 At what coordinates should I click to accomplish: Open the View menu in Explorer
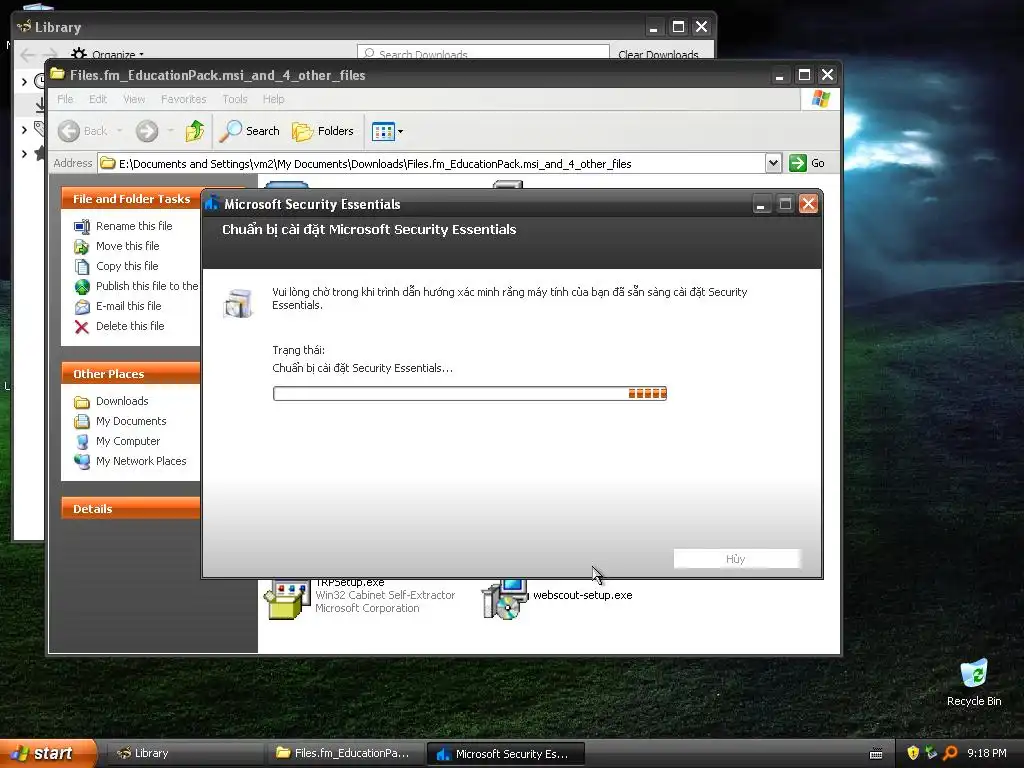click(x=134, y=99)
